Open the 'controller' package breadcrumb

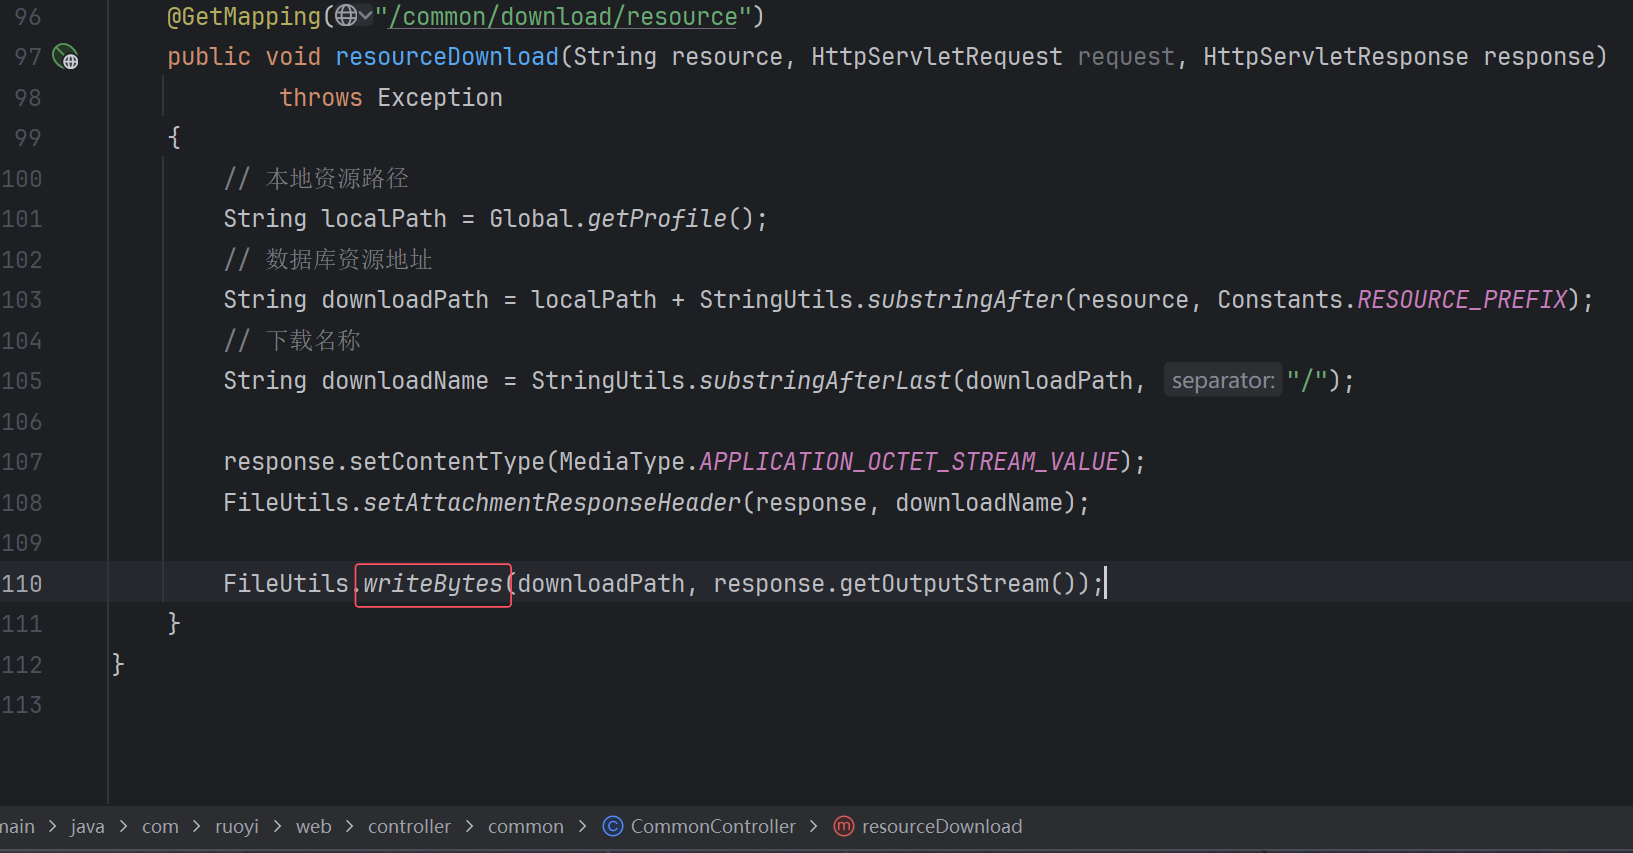tap(409, 827)
